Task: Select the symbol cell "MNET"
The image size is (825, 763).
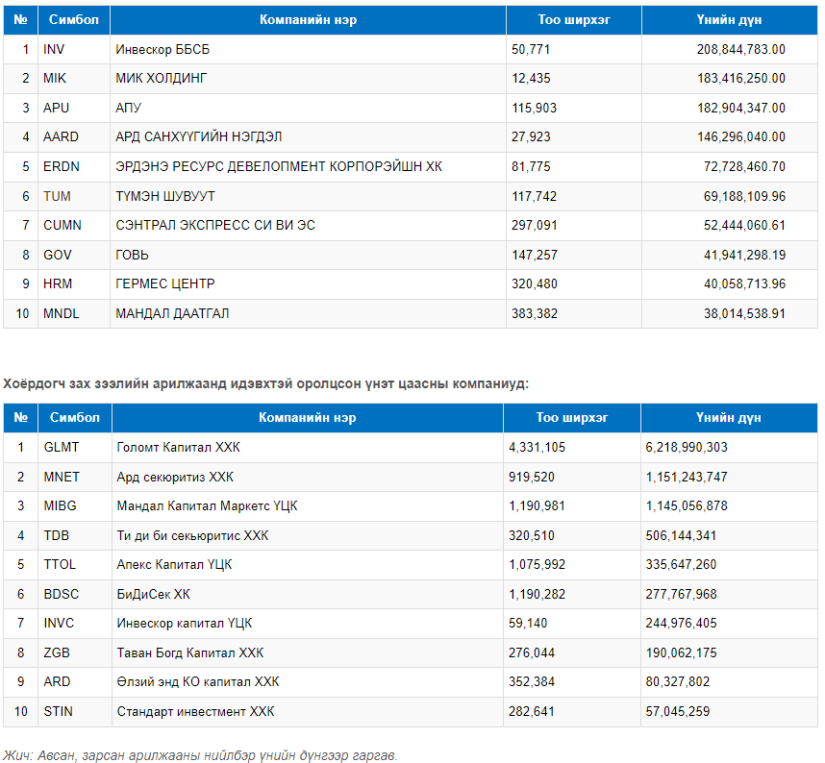Action: (x=62, y=477)
